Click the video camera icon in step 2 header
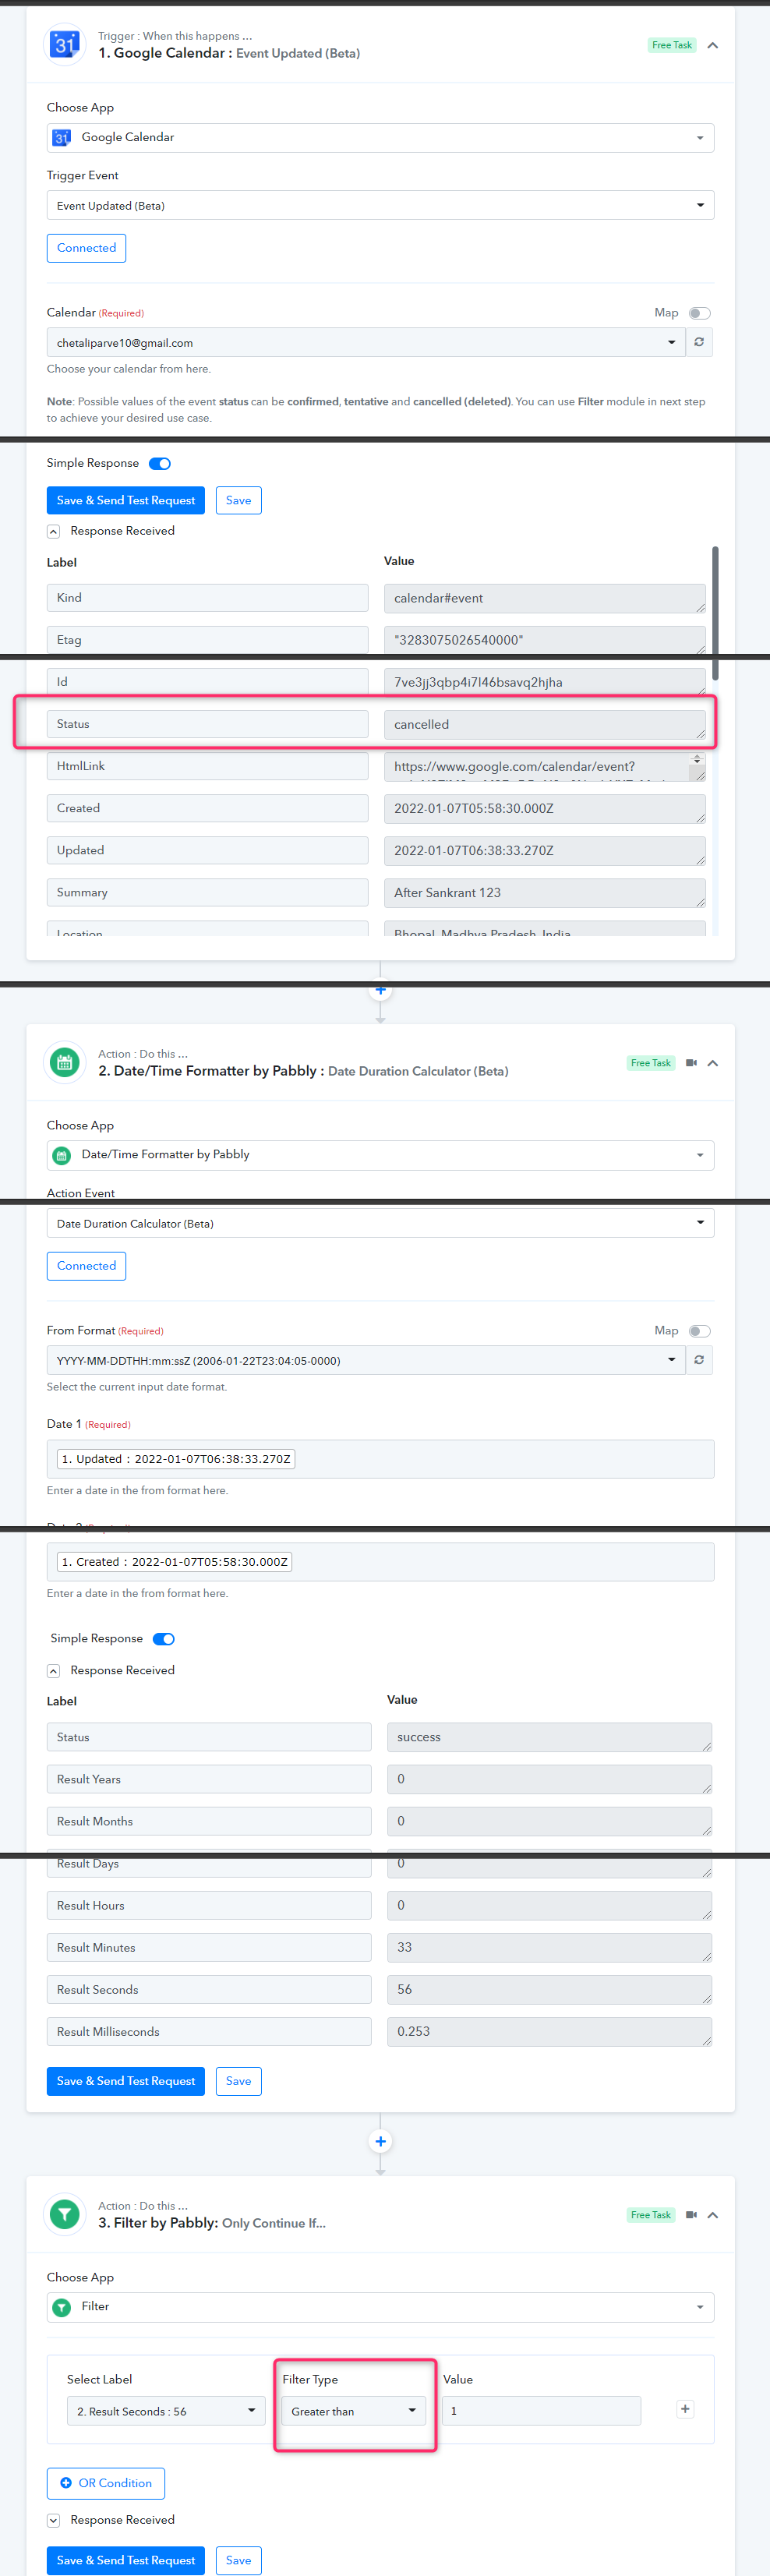This screenshot has height=2576, width=770. click(691, 1063)
